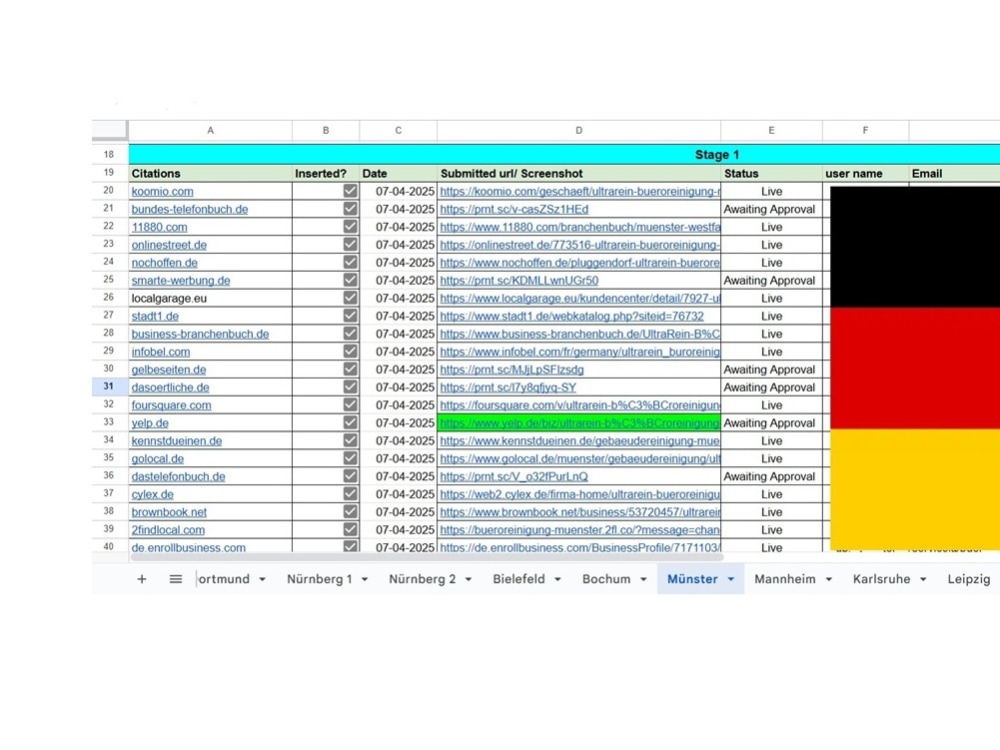Add a new sheet with plus icon

click(142, 579)
